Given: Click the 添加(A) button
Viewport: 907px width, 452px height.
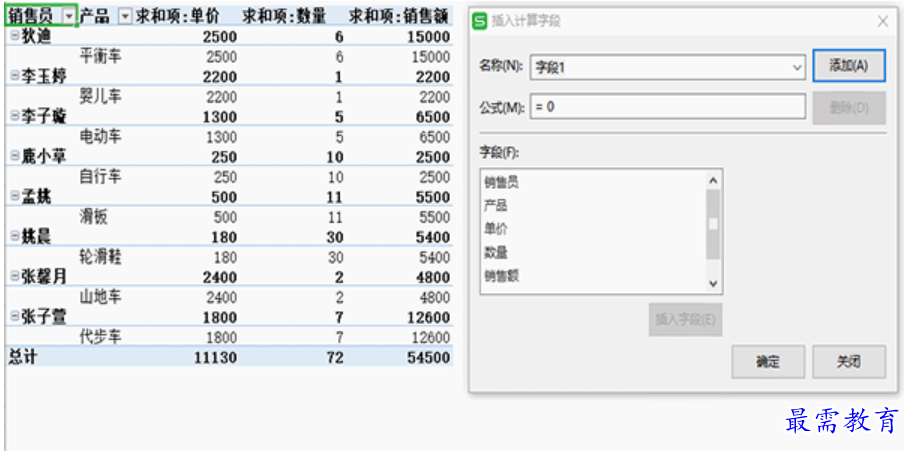Looking at the screenshot, I should (x=849, y=66).
